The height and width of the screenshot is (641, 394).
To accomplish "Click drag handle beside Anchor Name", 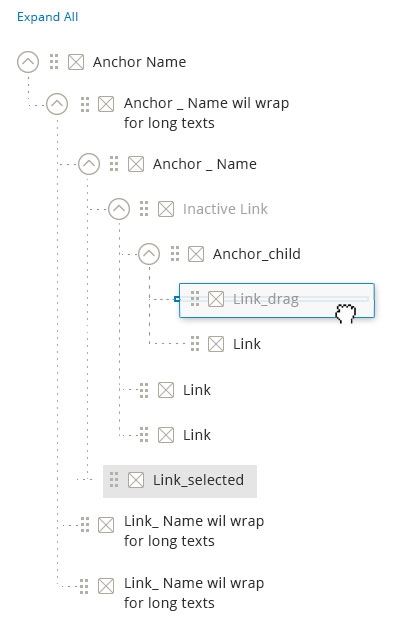I will [x=54, y=62].
